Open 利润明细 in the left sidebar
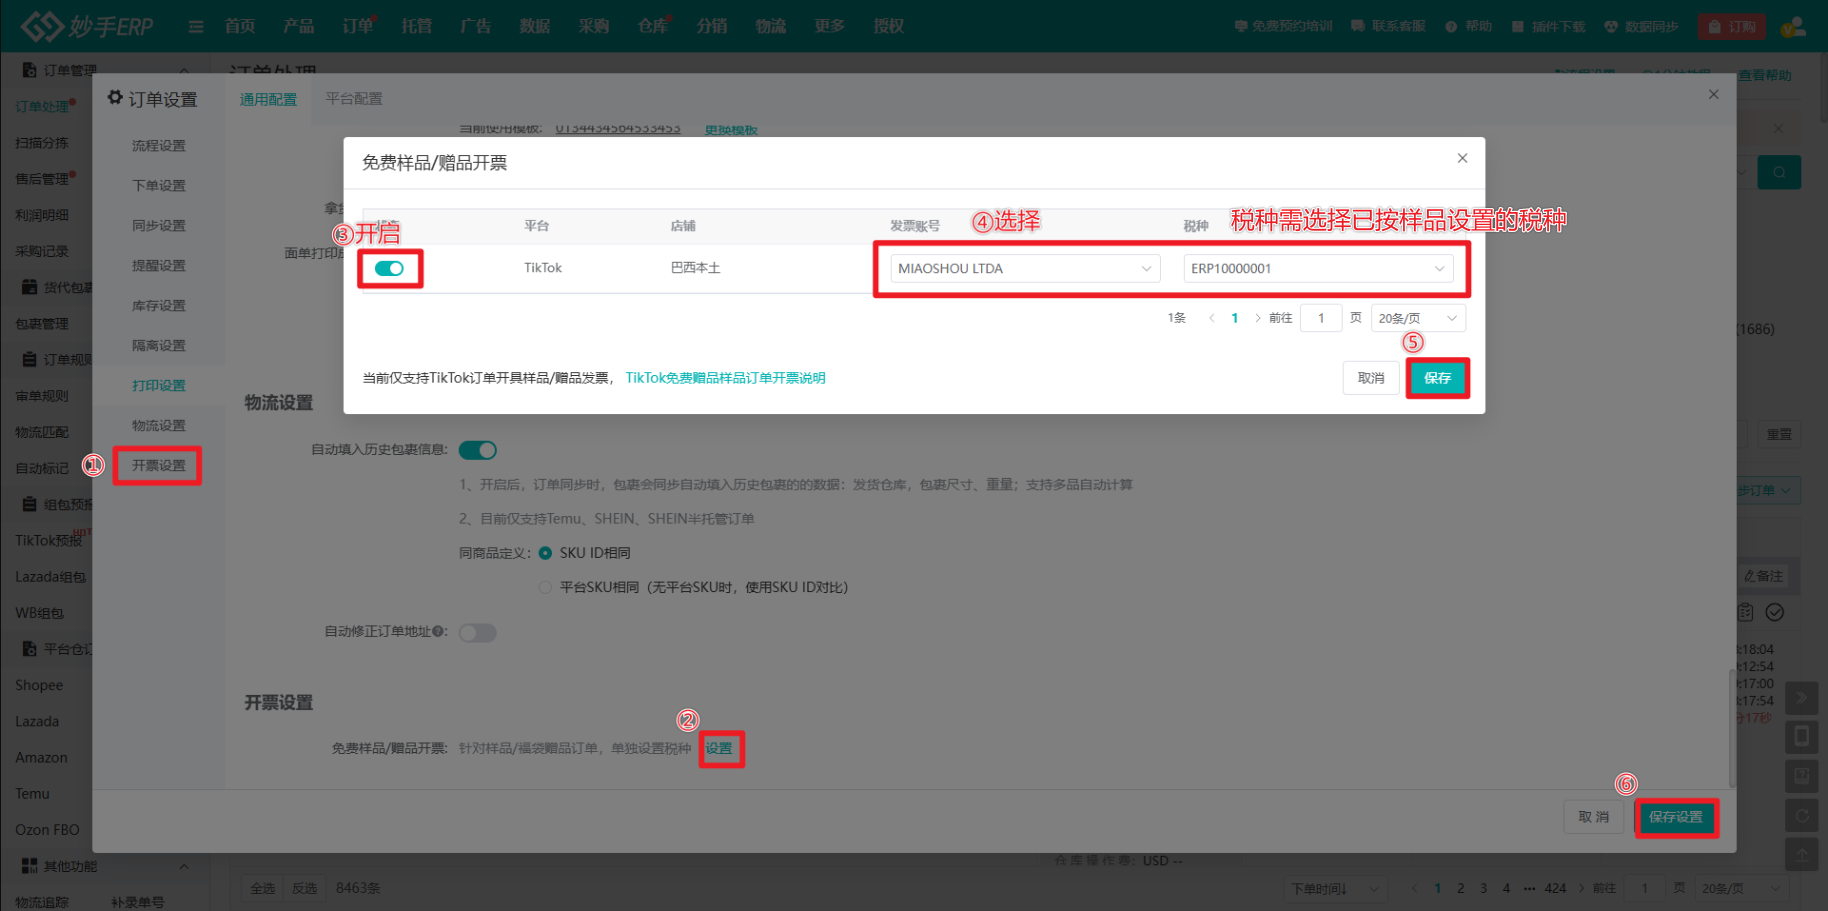Image resolution: width=1828 pixels, height=911 pixels. (x=42, y=215)
